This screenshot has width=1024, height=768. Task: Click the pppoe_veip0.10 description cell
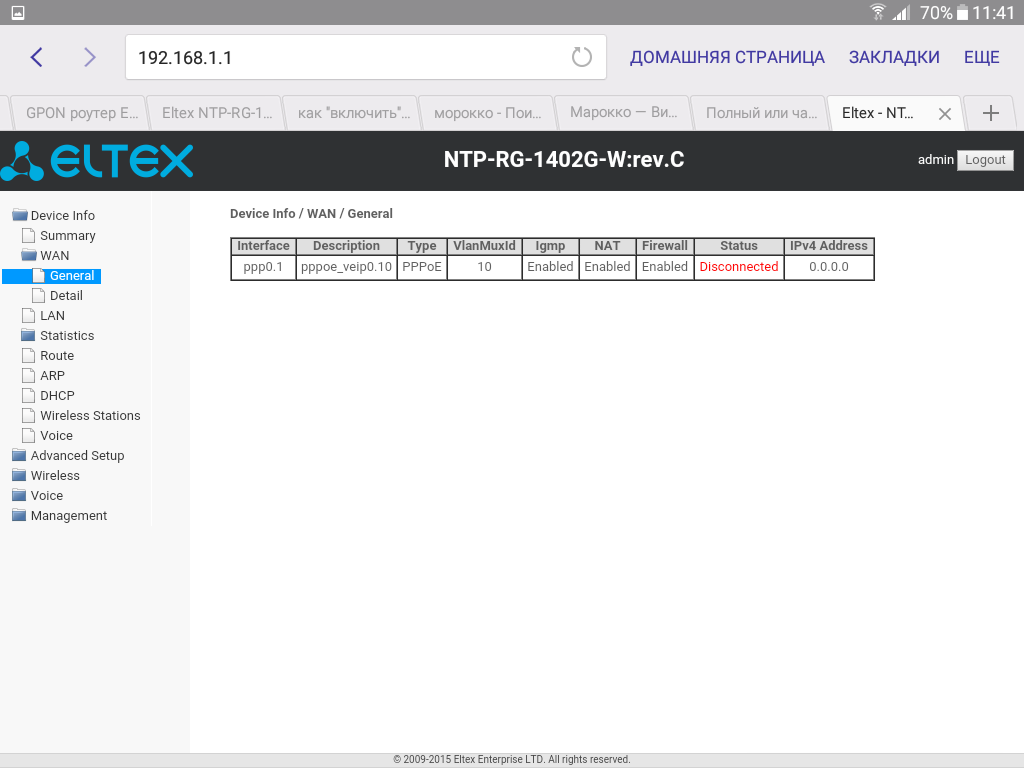(x=346, y=266)
